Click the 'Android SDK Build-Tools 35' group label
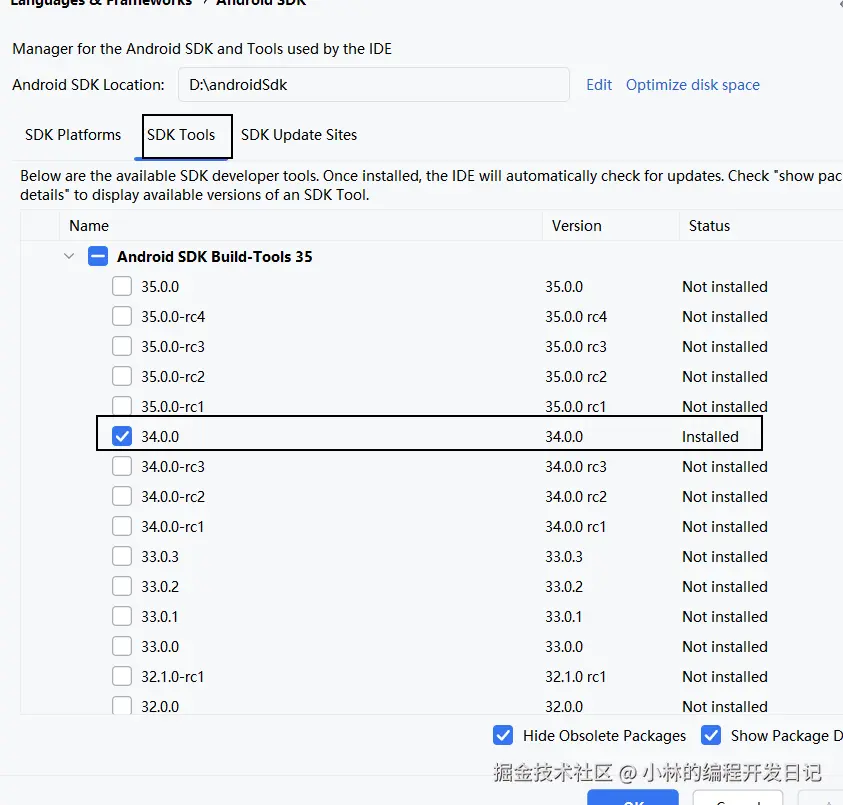 coord(215,257)
